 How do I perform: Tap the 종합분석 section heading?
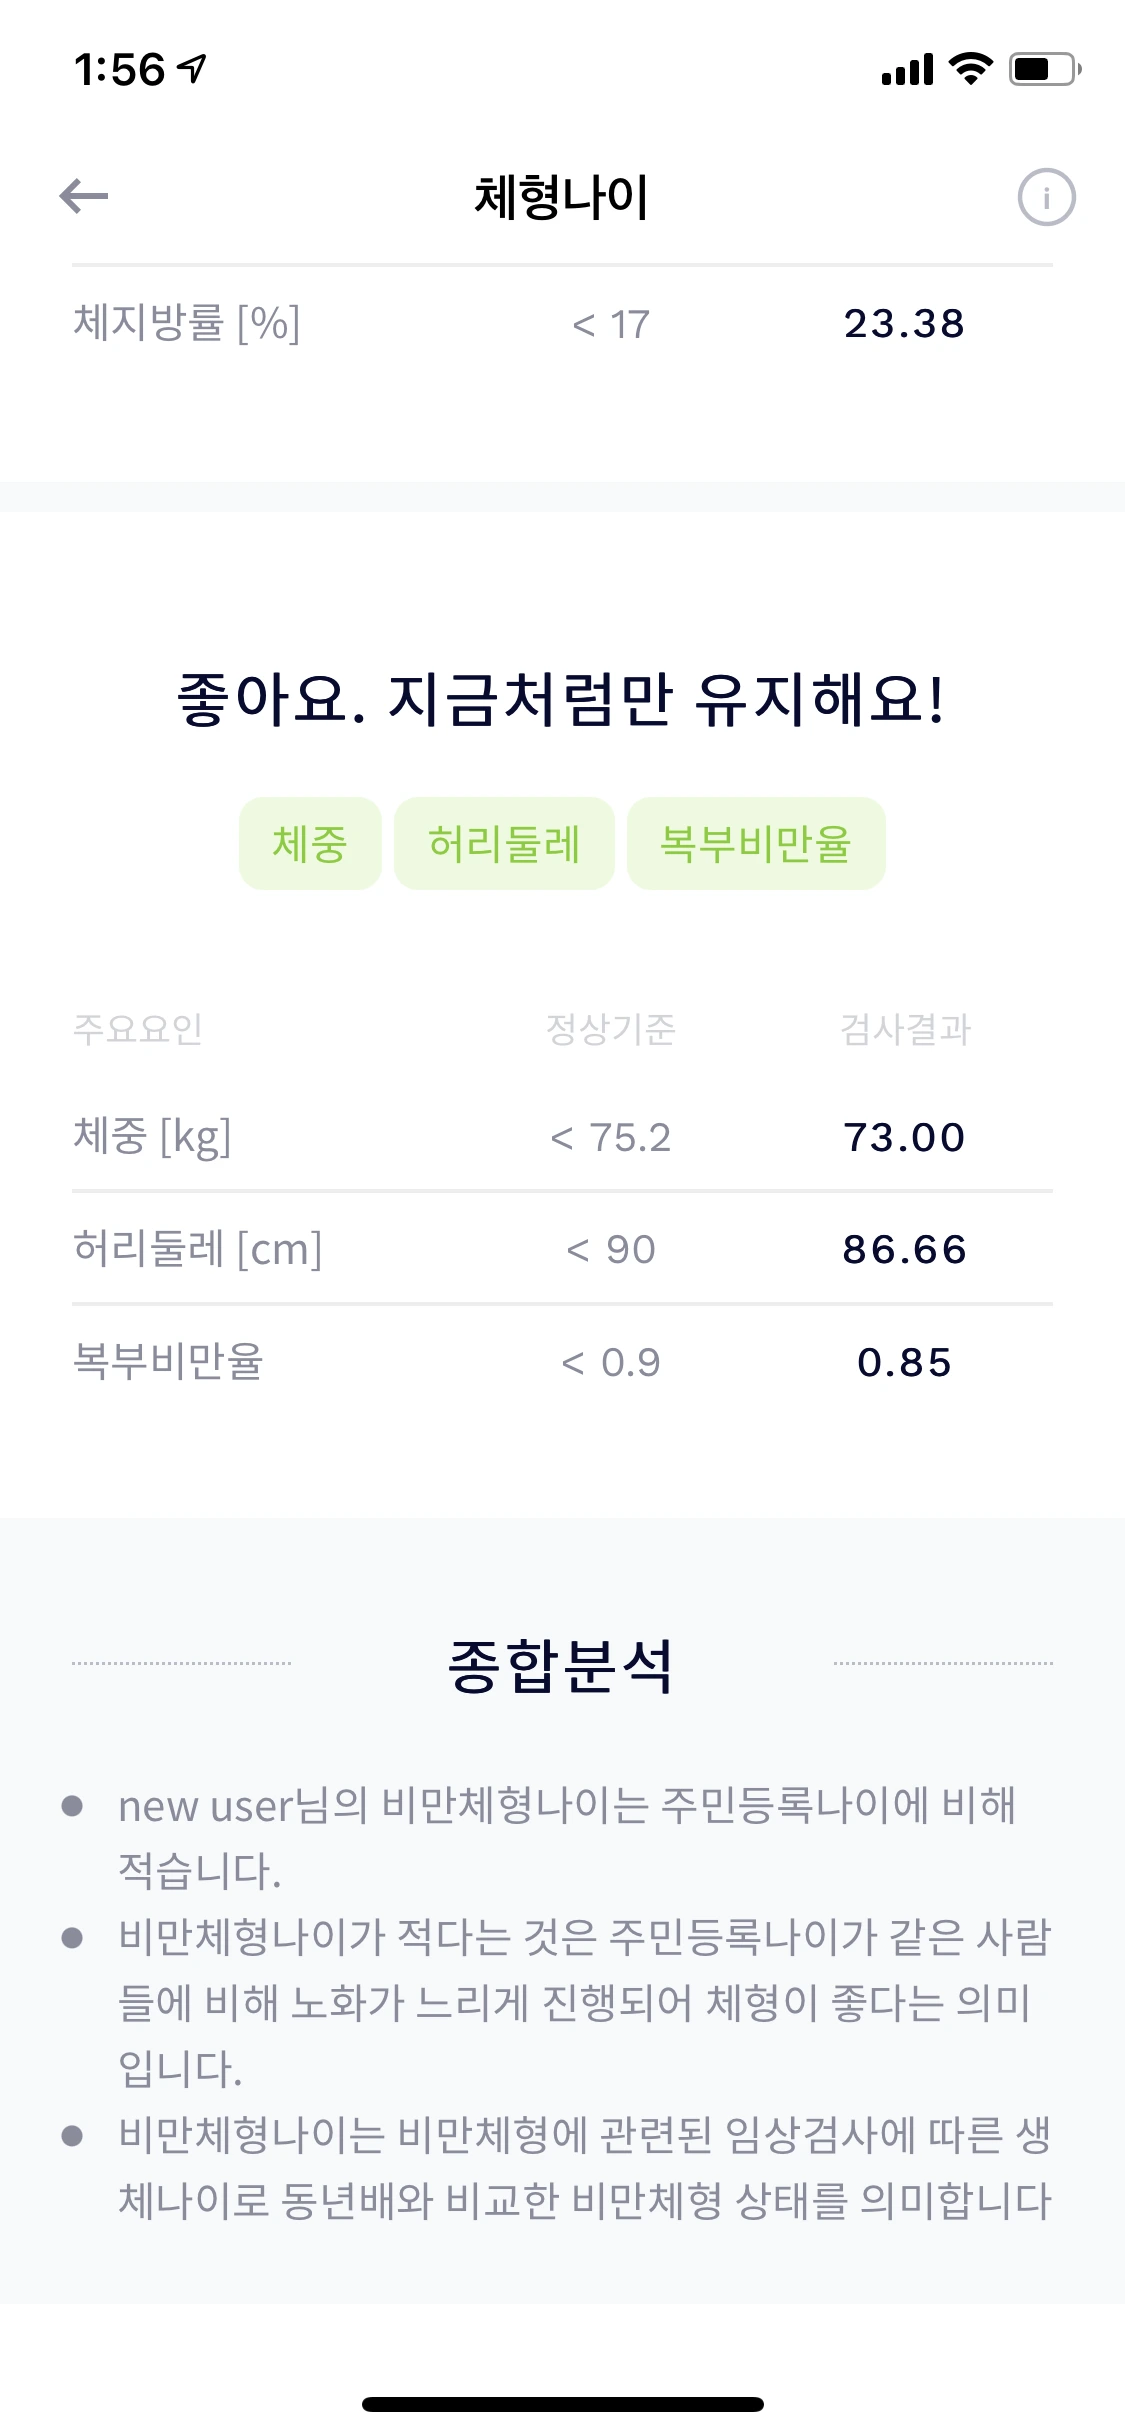click(x=562, y=1667)
